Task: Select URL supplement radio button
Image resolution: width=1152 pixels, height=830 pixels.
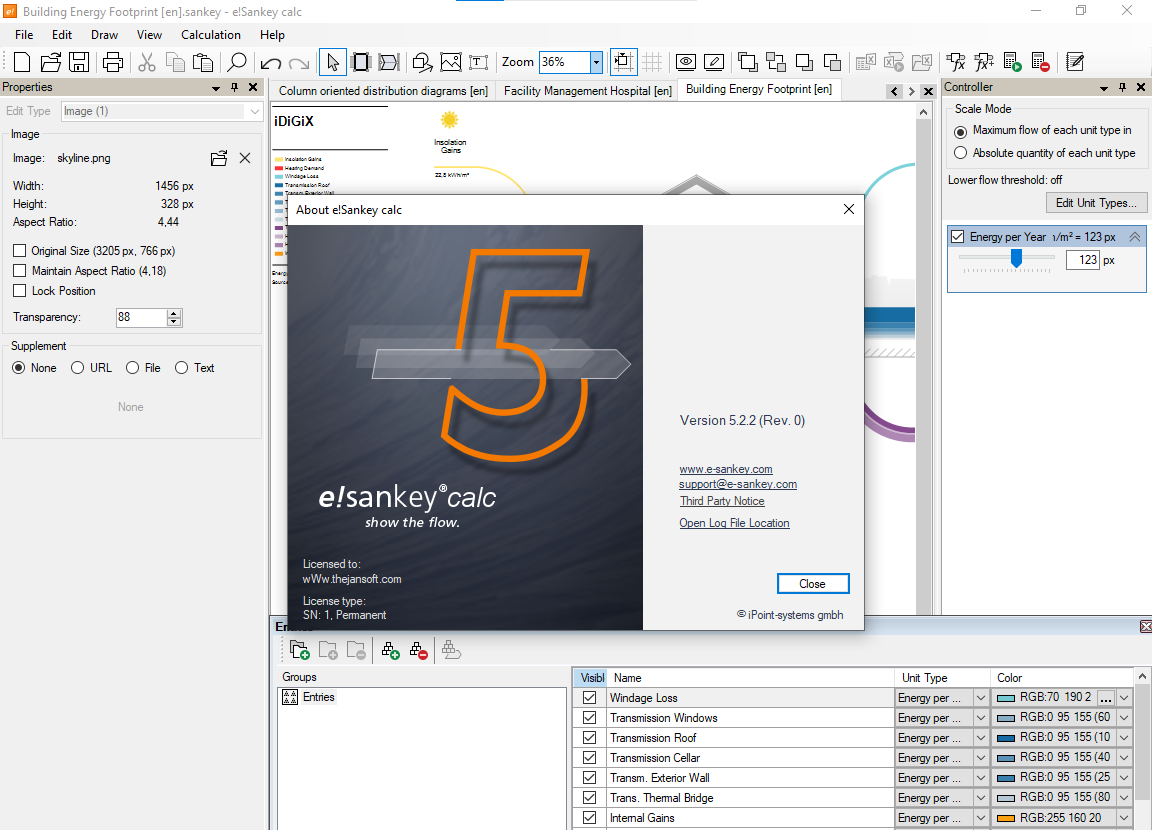Action: pos(77,368)
